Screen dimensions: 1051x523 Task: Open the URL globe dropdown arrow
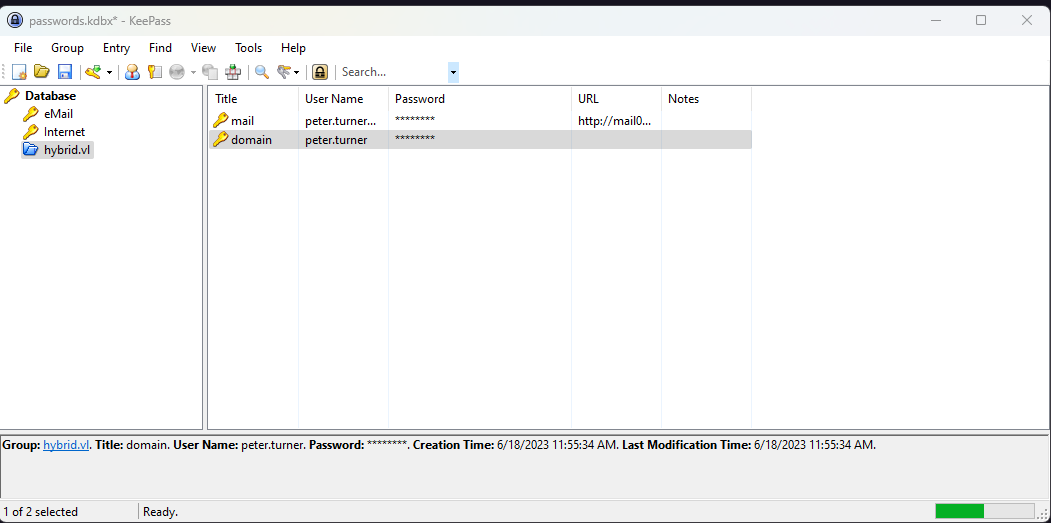(193, 72)
